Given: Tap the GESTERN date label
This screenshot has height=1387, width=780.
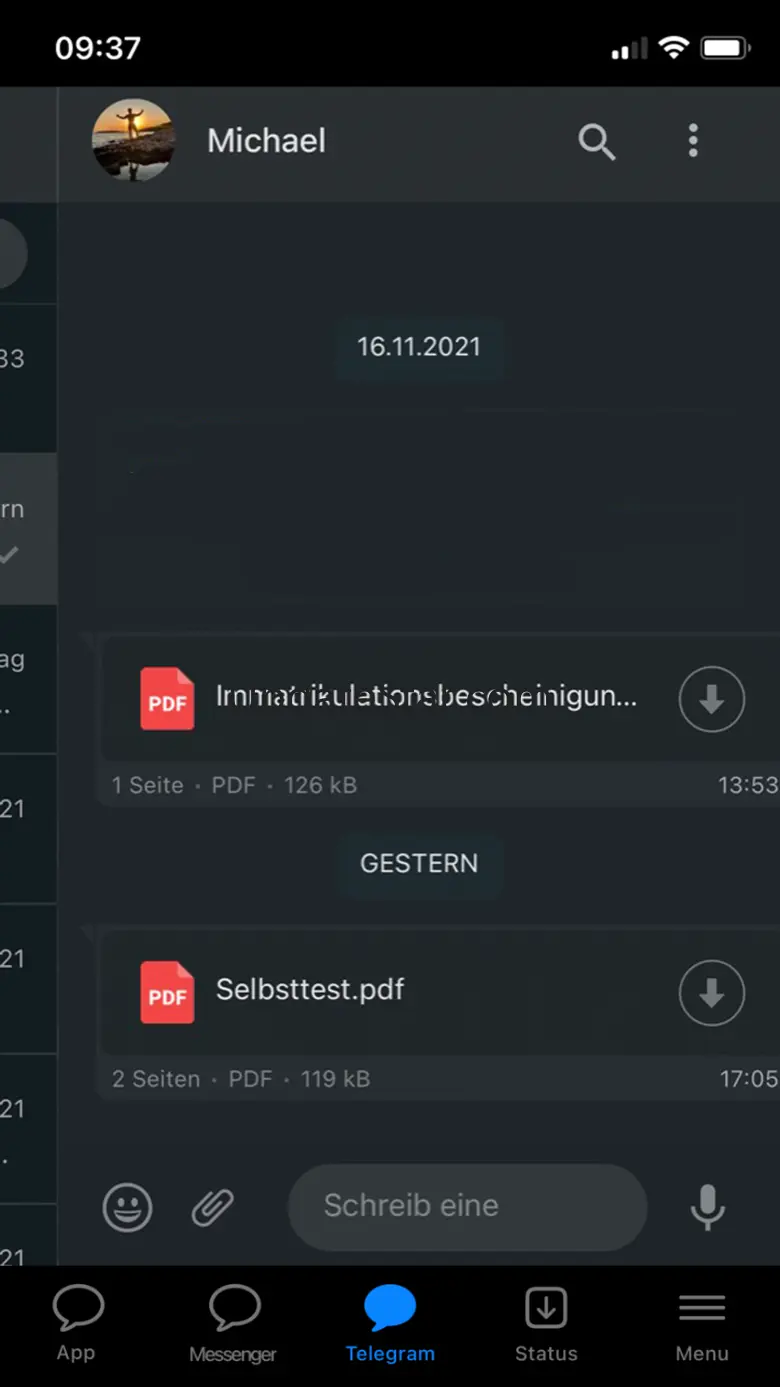Looking at the screenshot, I should tap(419, 863).
